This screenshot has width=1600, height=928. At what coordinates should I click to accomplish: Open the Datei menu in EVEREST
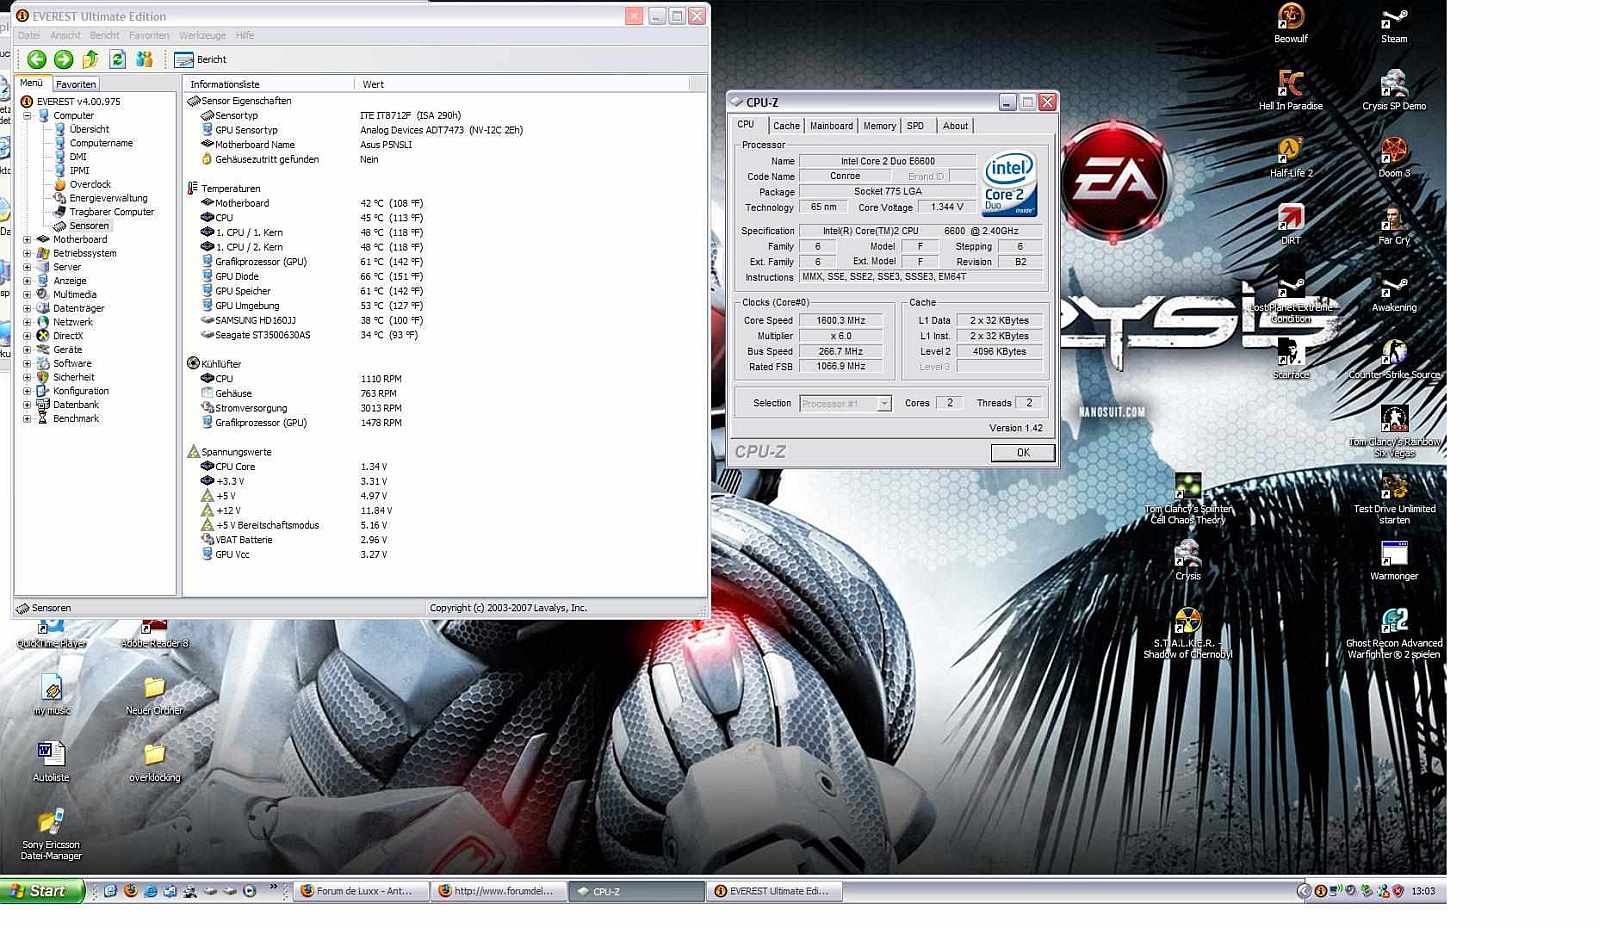(29, 36)
